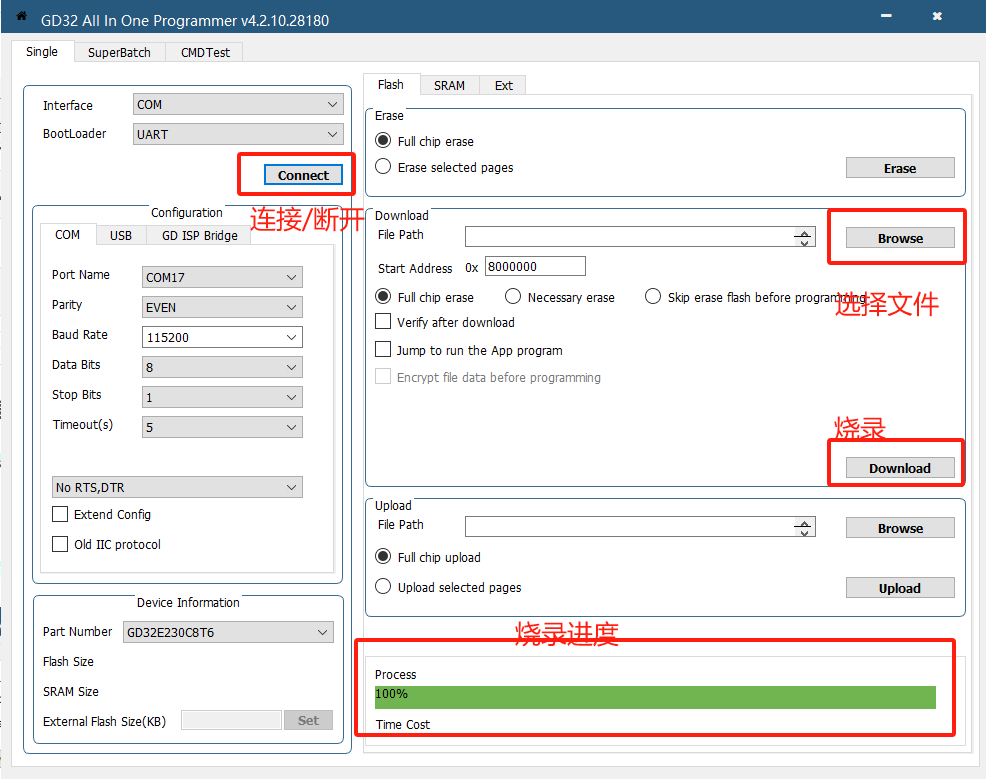986x779 pixels.
Task: Tick the Old IIC protocol checkbox
Action: click(60, 544)
